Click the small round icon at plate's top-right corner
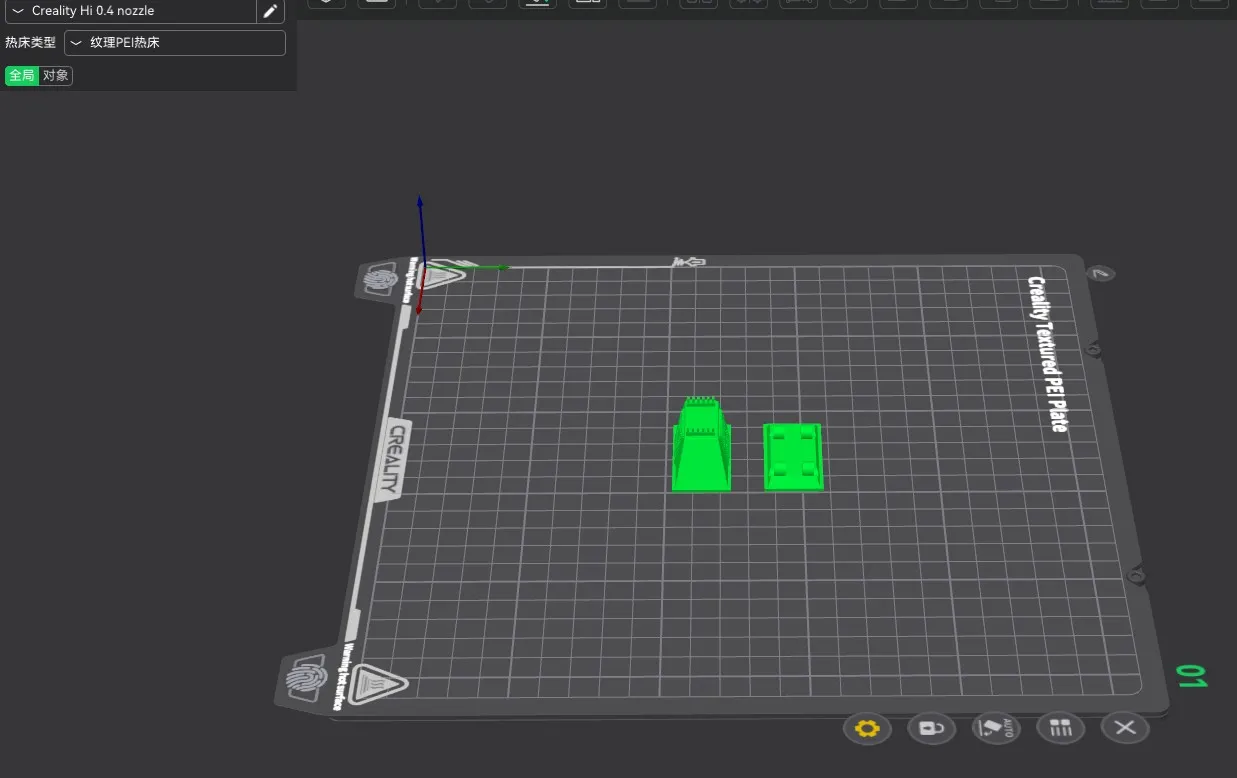 [1101, 274]
